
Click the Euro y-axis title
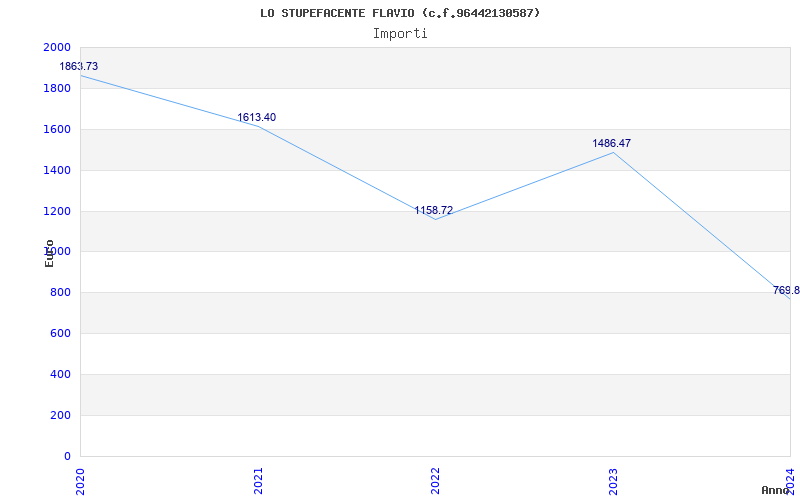click(x=49, y=253)
